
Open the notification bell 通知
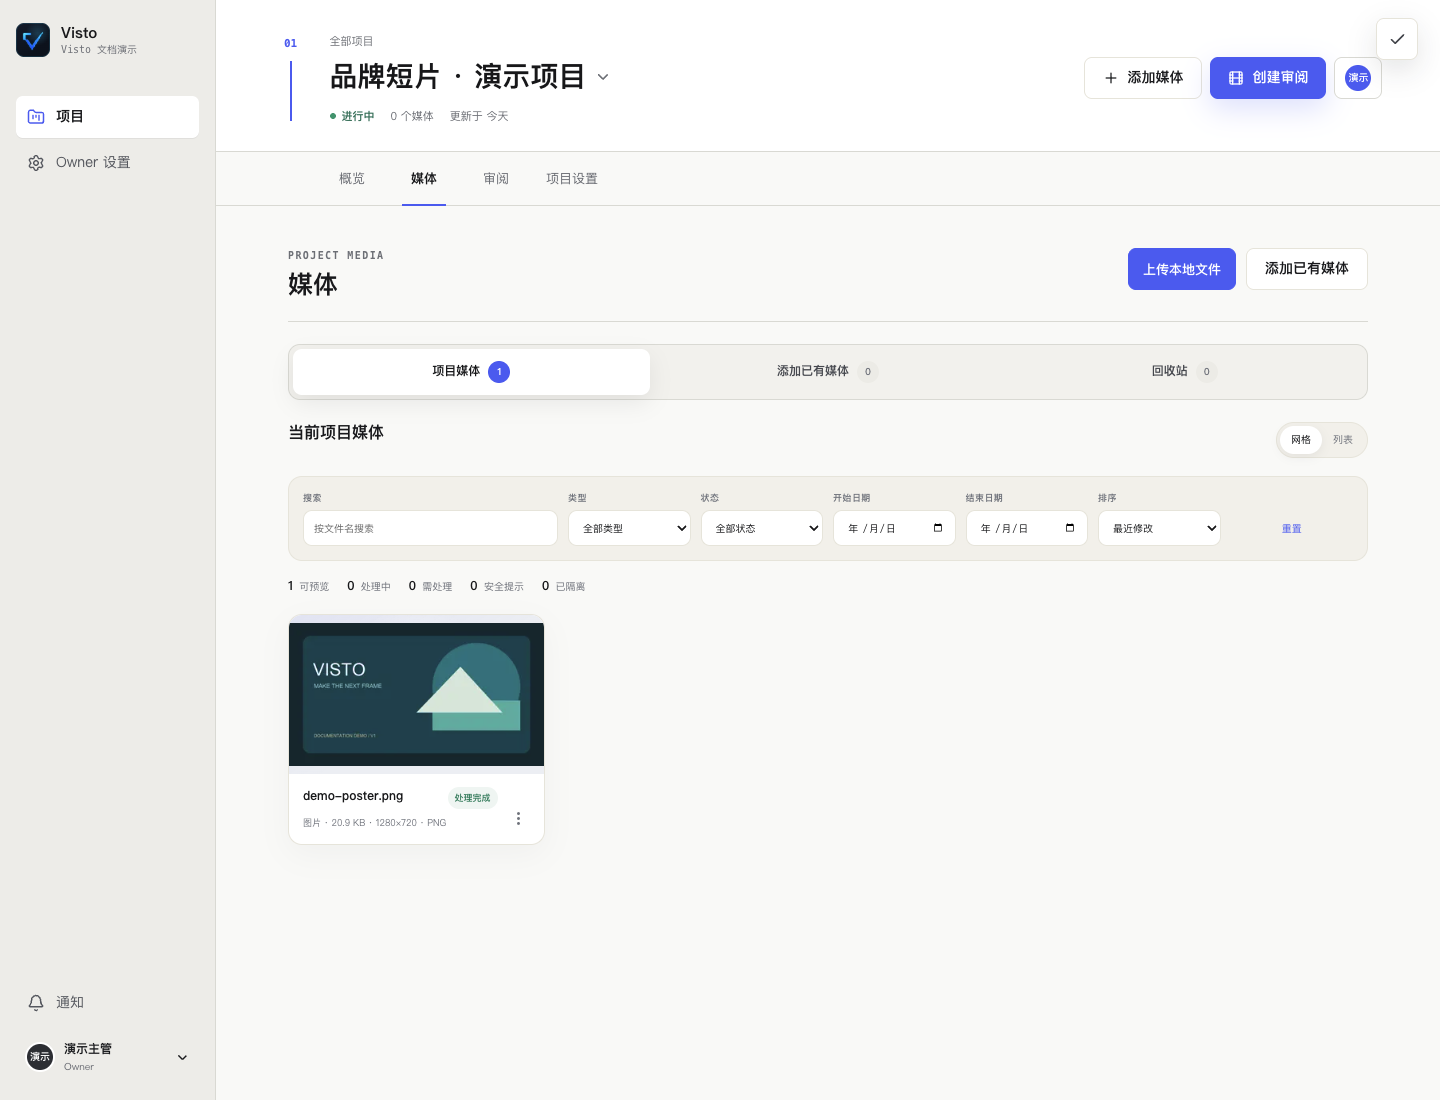(36, 1002)
